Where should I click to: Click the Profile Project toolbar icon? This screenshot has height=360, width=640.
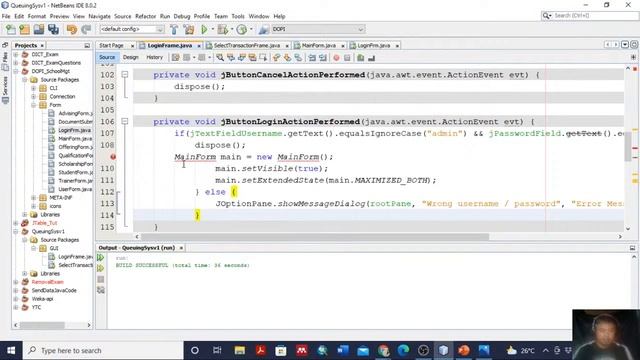242,29
